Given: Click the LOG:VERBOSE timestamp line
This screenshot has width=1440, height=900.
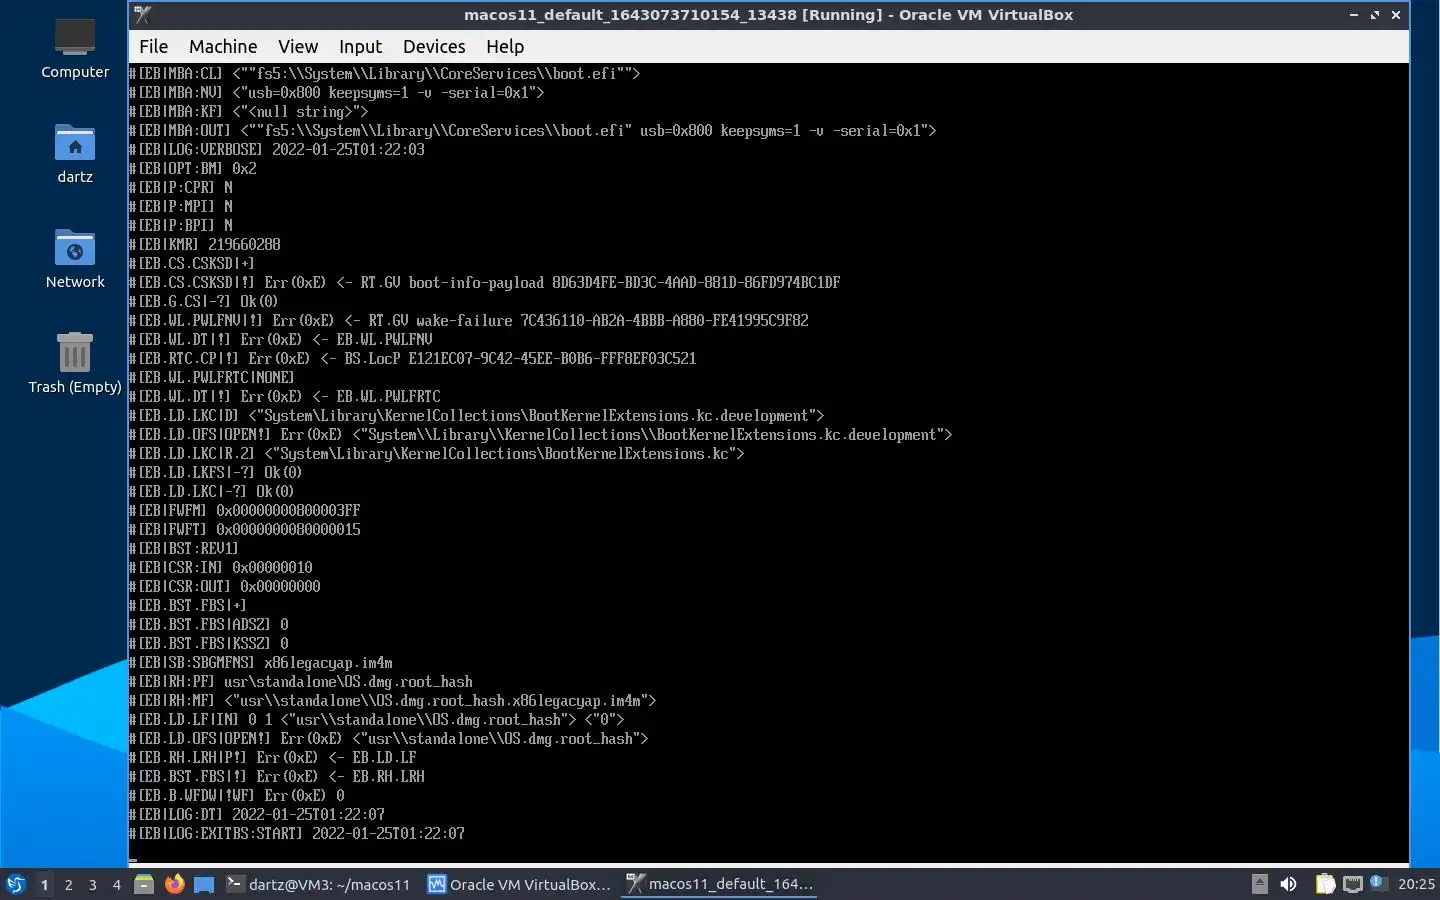Looking at the screenshot, I should coord(277,149).
